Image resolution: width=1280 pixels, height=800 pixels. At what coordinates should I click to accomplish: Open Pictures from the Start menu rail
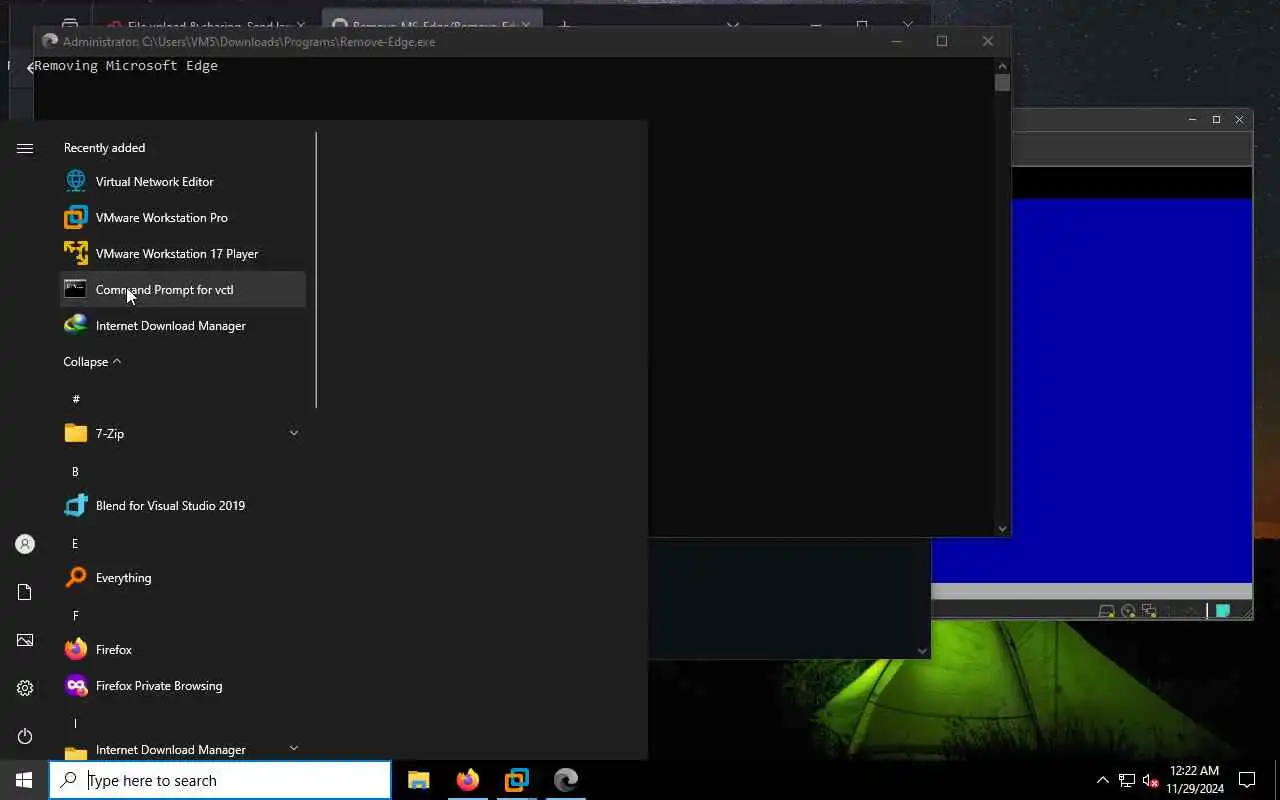pyautogui.click(x=25, y=640)
